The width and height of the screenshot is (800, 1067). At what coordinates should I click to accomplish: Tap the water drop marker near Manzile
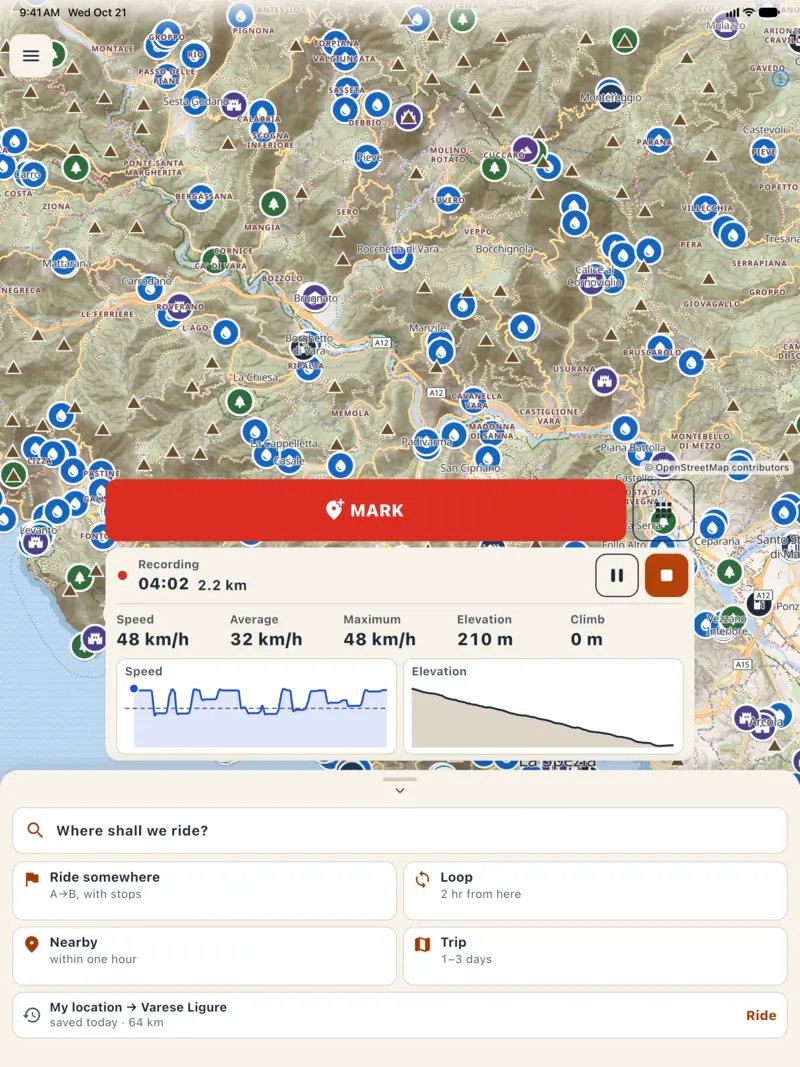click(x=441, y=352)
